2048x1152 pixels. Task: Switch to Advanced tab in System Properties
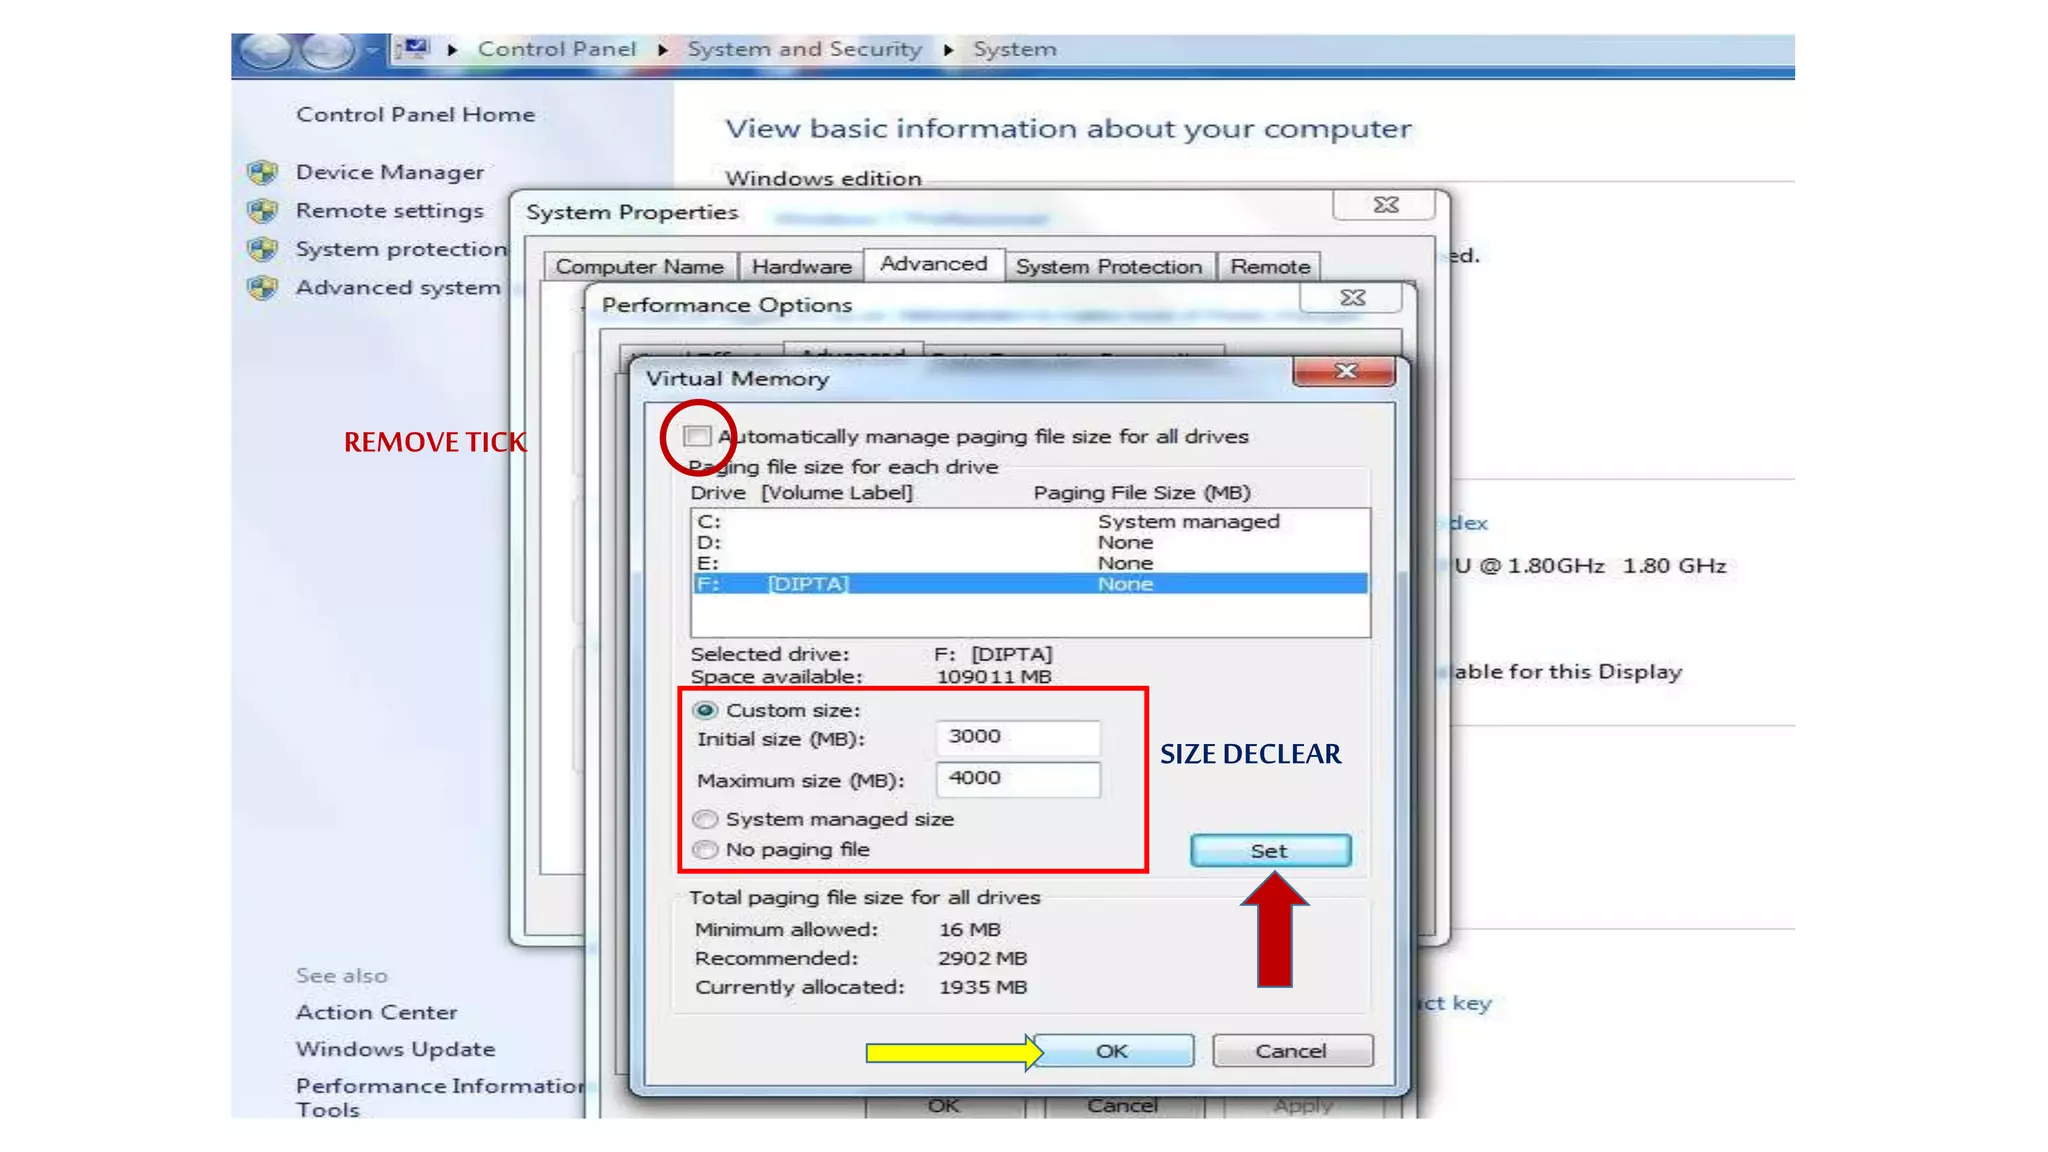click(934, 264)
